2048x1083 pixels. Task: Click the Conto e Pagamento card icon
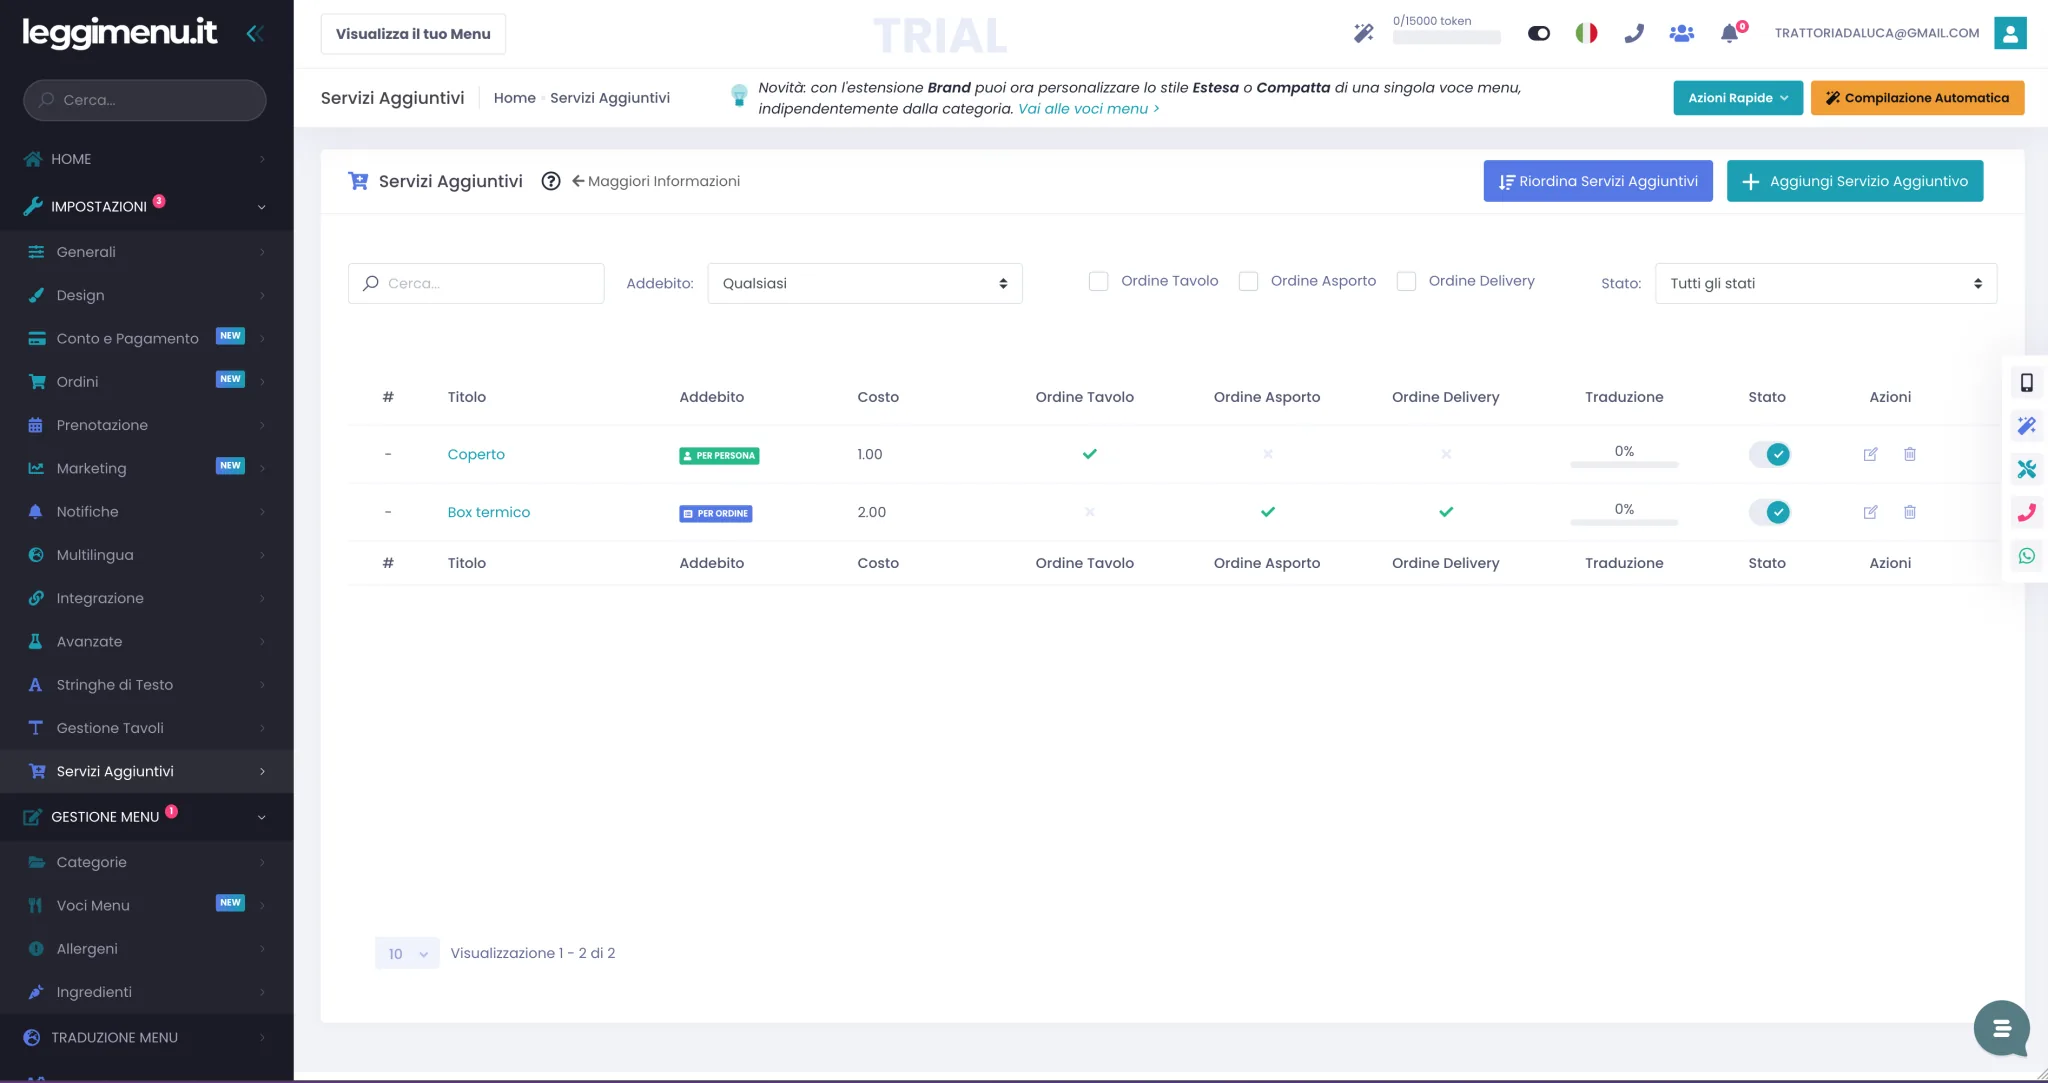click(x=37, y=339)
